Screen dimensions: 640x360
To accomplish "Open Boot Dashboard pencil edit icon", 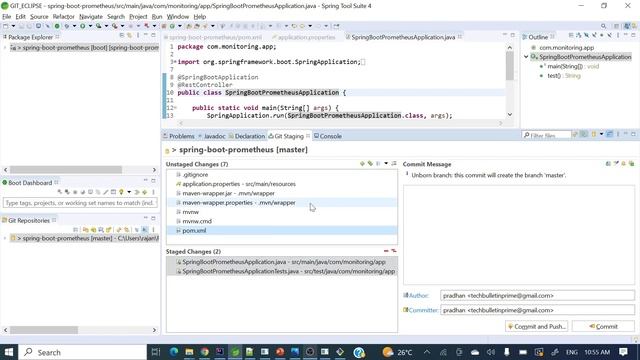I will [x=106, y=192].
